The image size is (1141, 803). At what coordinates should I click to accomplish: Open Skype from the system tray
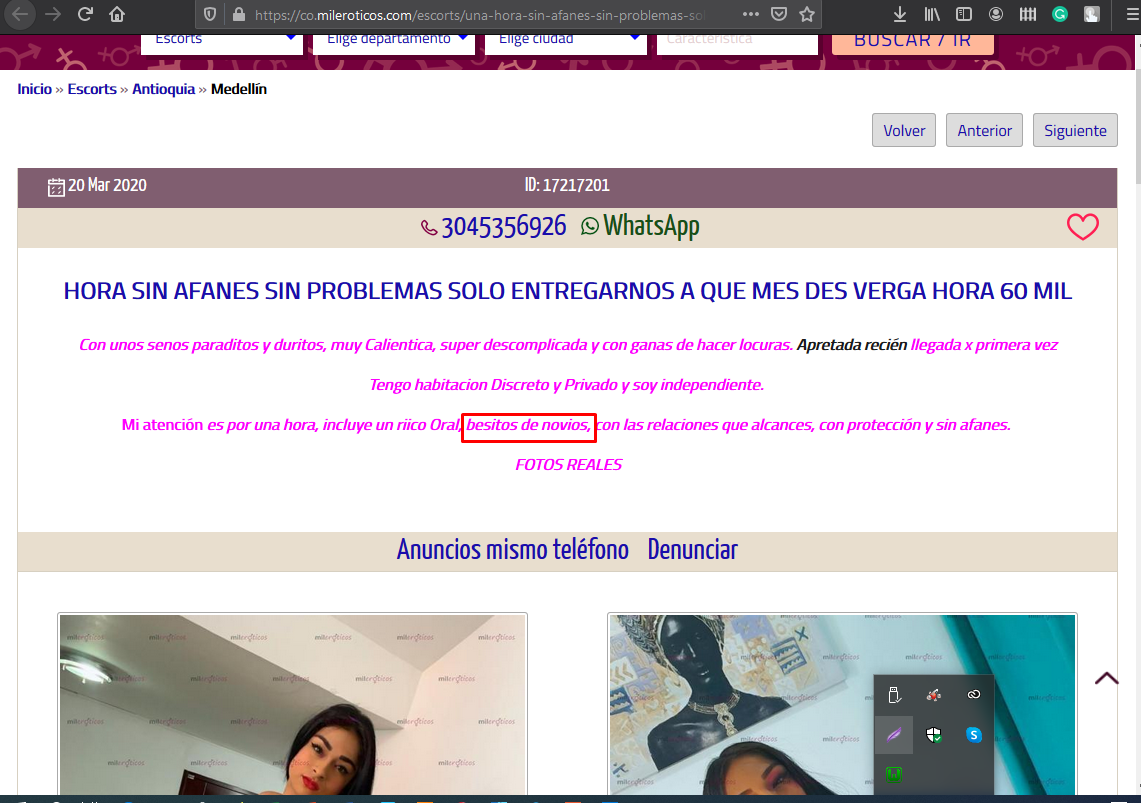pos(974,735)
